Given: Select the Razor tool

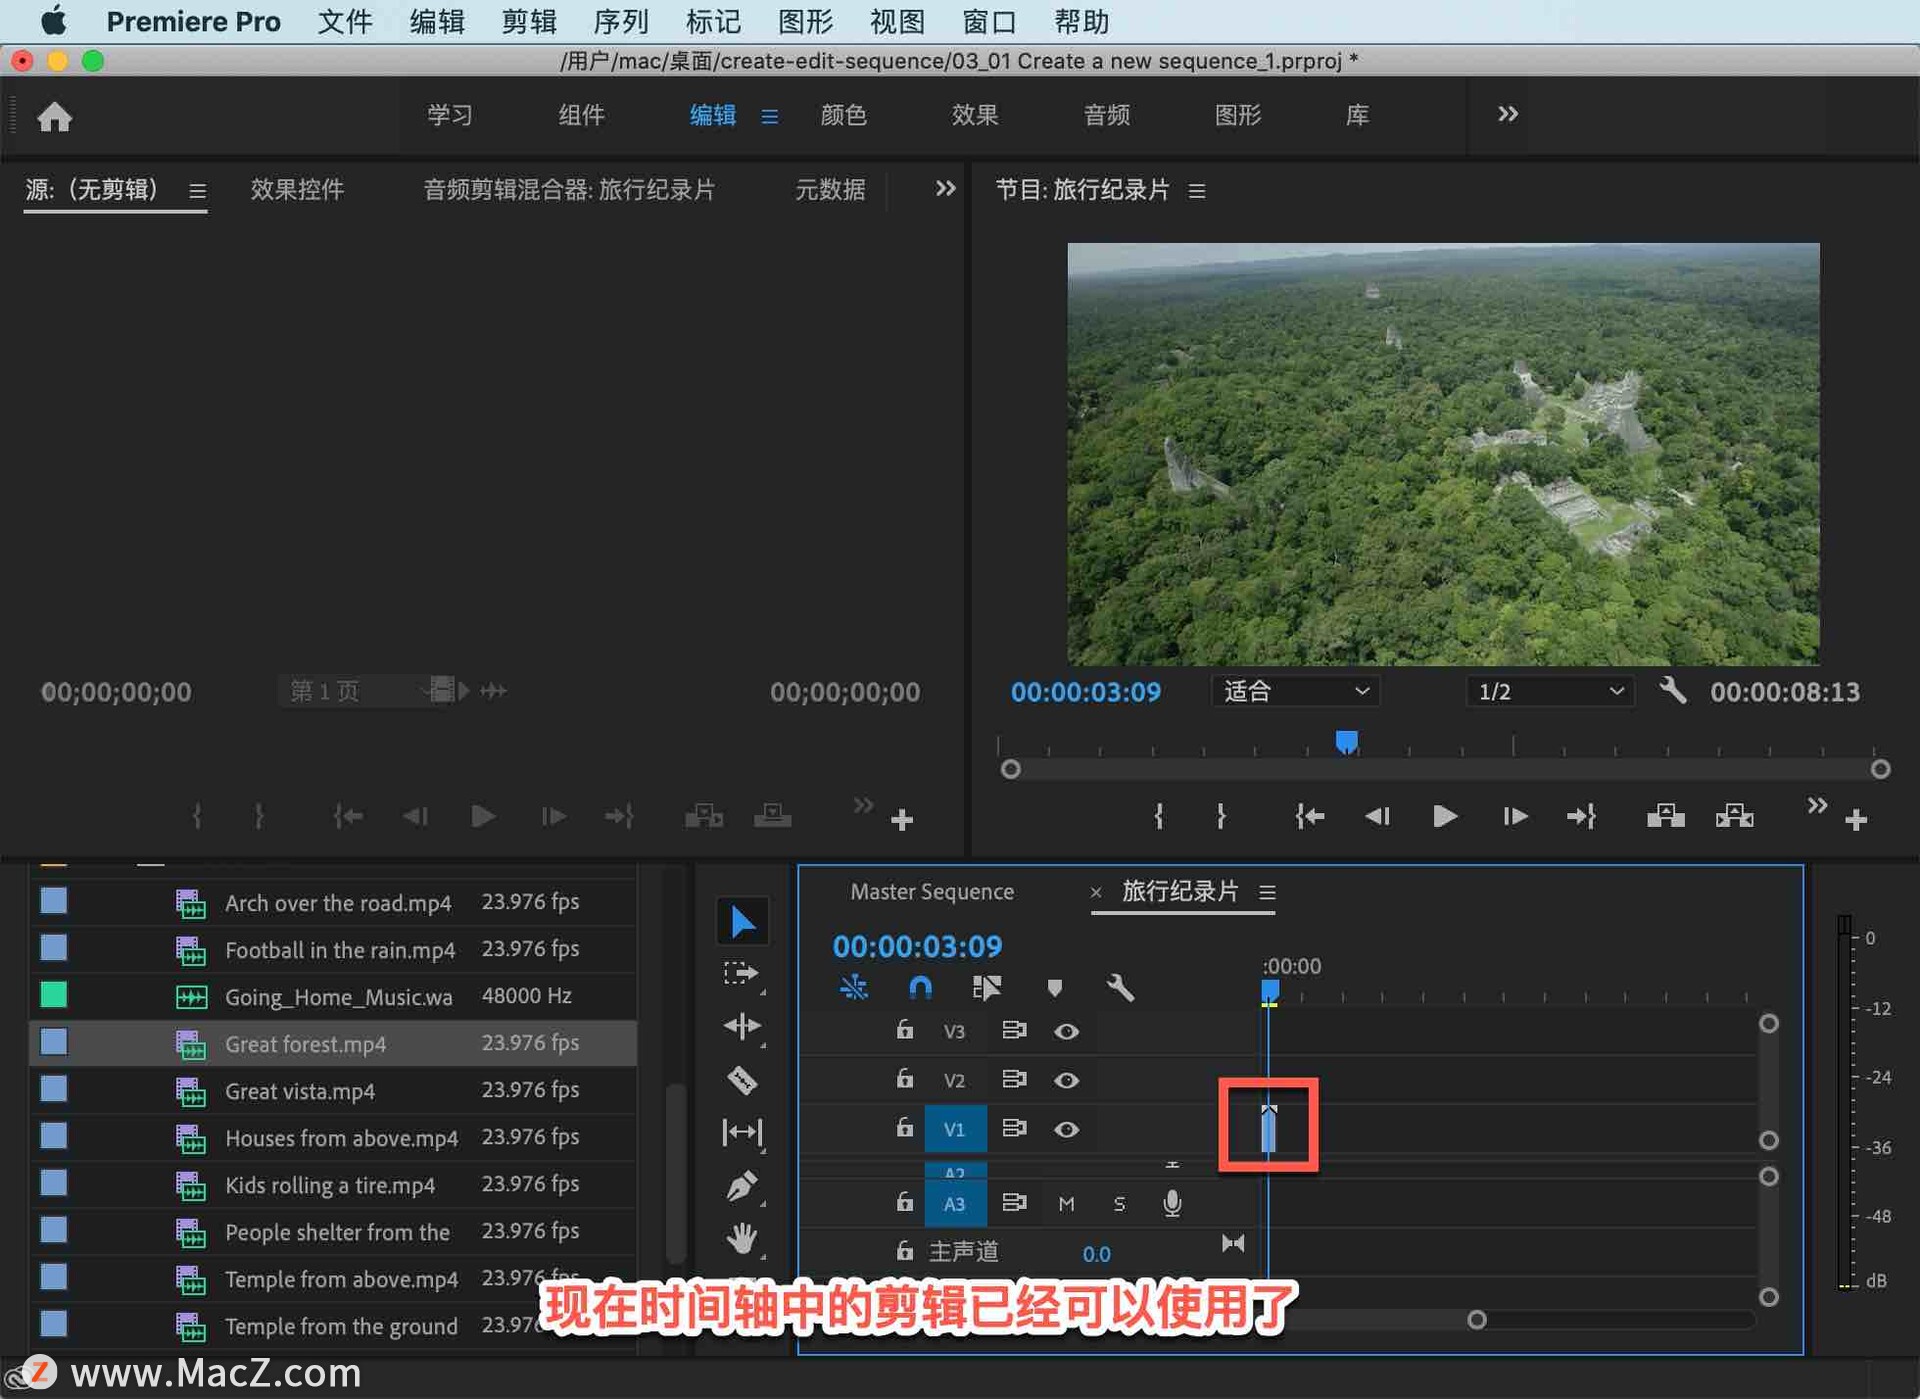Looking at the screenshot, I should 741,1080.
